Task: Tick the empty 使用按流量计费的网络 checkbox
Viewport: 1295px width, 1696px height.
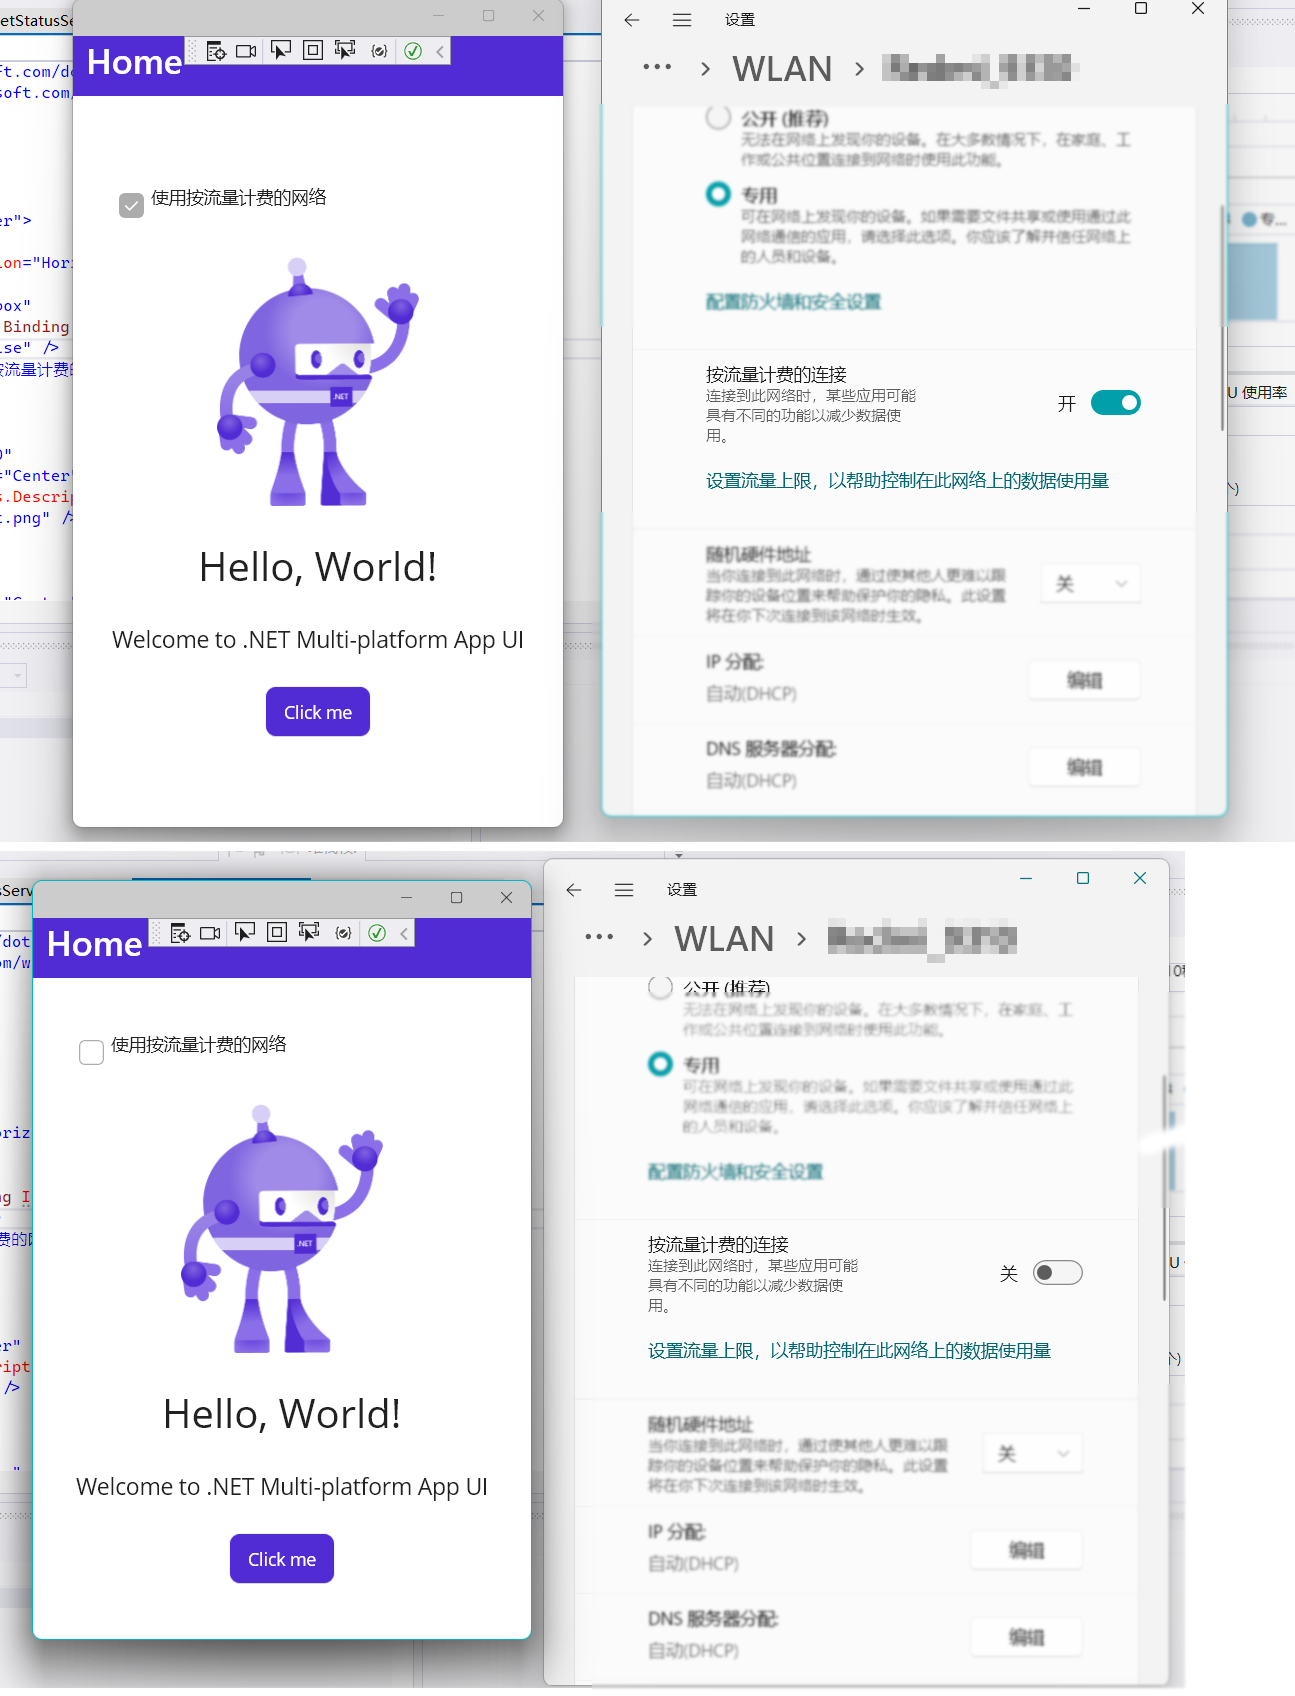Action: coord(91,1053)
